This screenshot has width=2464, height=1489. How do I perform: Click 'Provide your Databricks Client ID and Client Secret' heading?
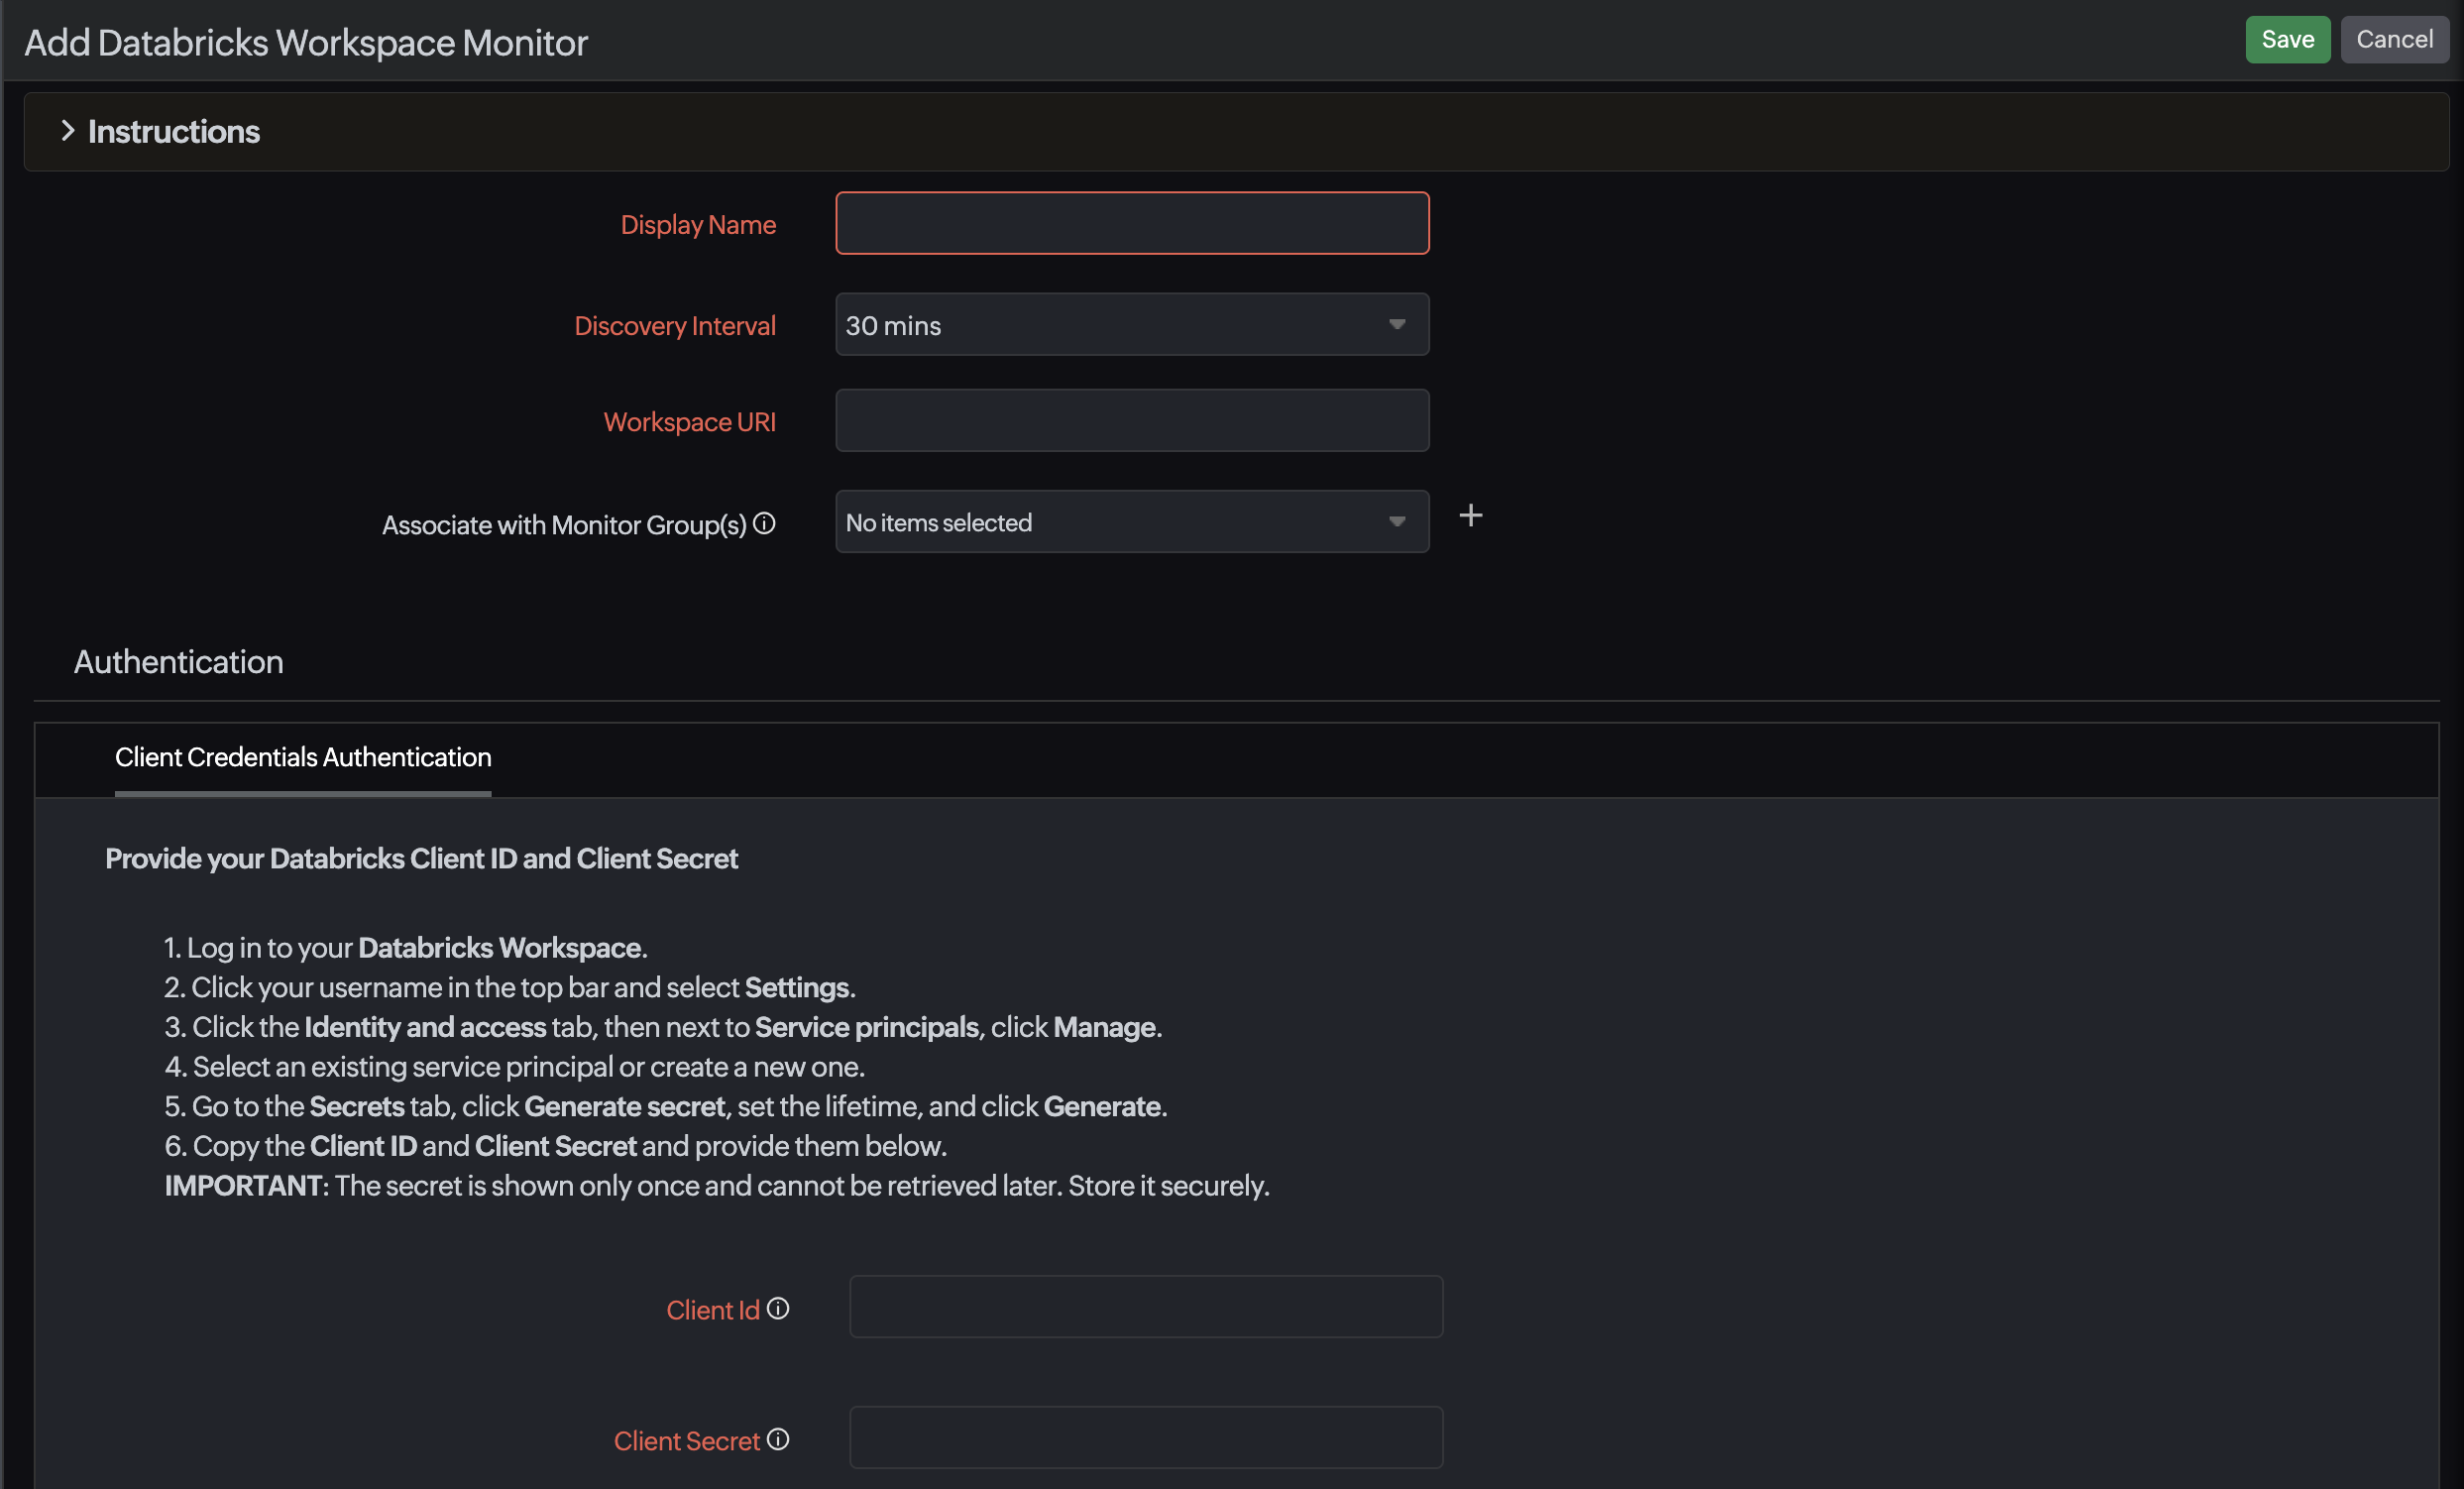[x=421, y=859]
